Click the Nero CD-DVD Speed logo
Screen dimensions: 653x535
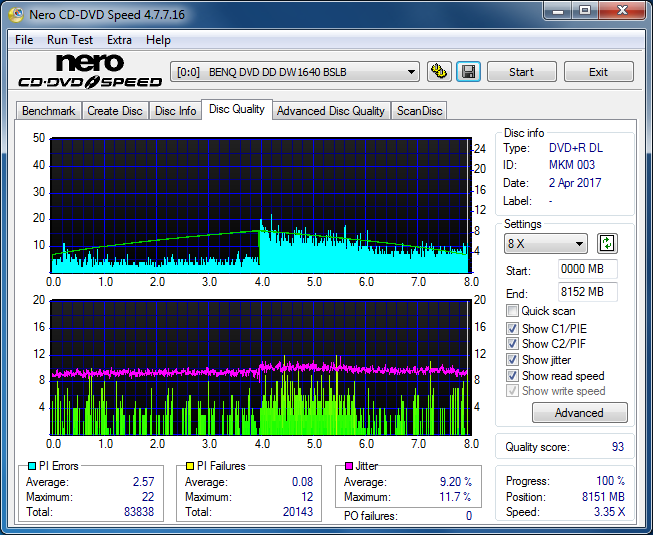pos(90,71)
